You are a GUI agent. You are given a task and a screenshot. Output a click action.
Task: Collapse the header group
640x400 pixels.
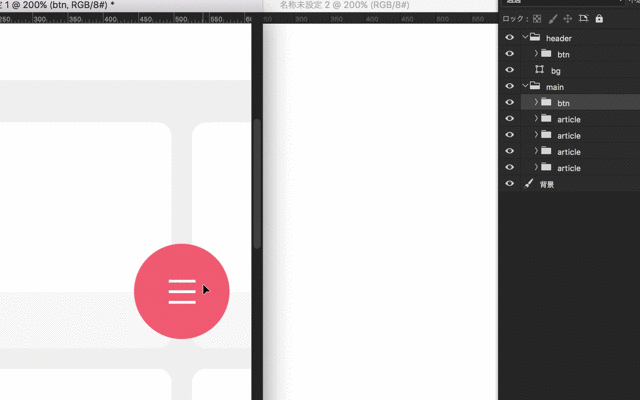pos(525,37)
